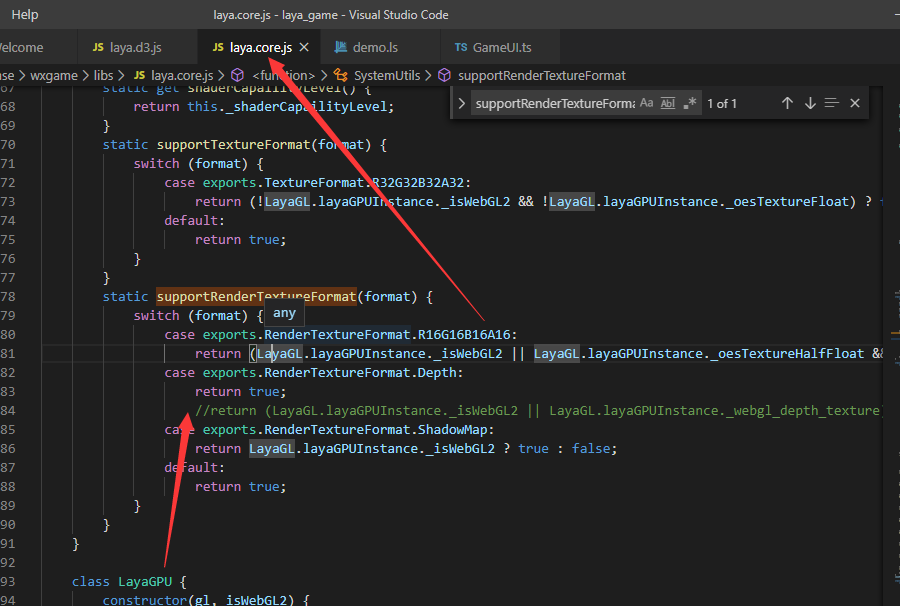
Task: Click the <function> breadcrumb symbol
Action: tap(283, 75)
